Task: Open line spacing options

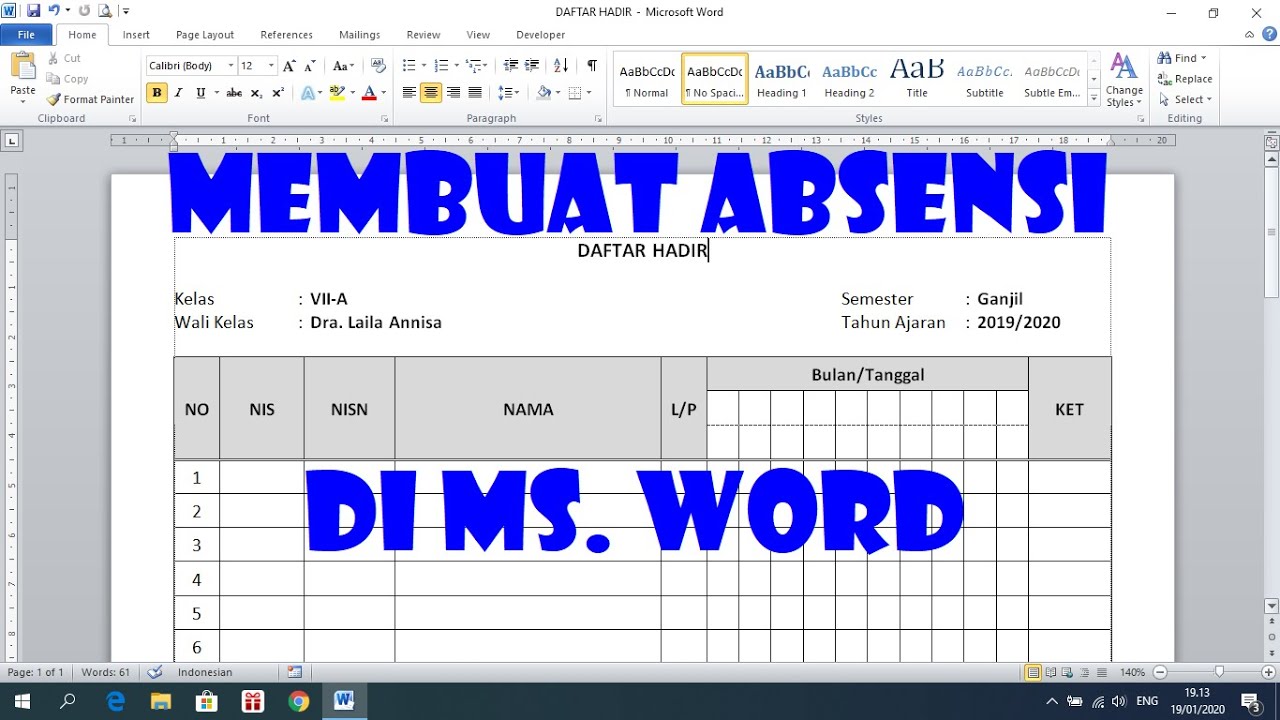Action: click(508, 93)
